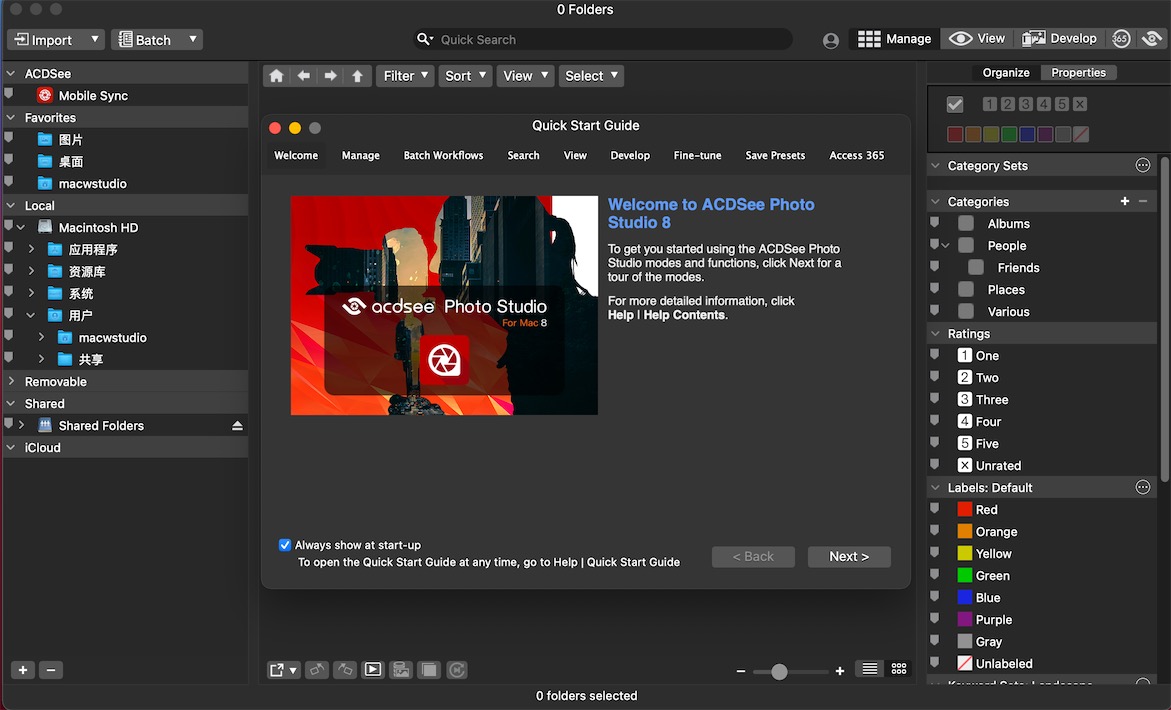Open Labels: Default options ellipsis icon
The height and width of the screenshot is (710, 1171).
(x=1143, y=487)
